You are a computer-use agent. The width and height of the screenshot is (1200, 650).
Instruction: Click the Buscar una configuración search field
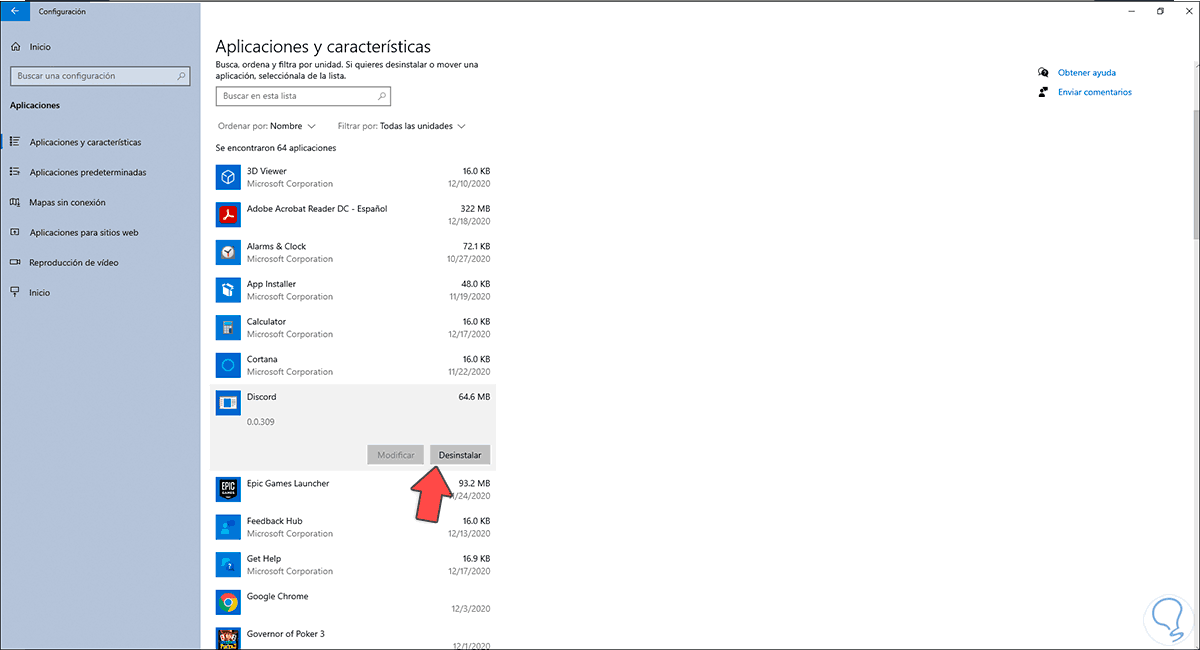point(99,76)
